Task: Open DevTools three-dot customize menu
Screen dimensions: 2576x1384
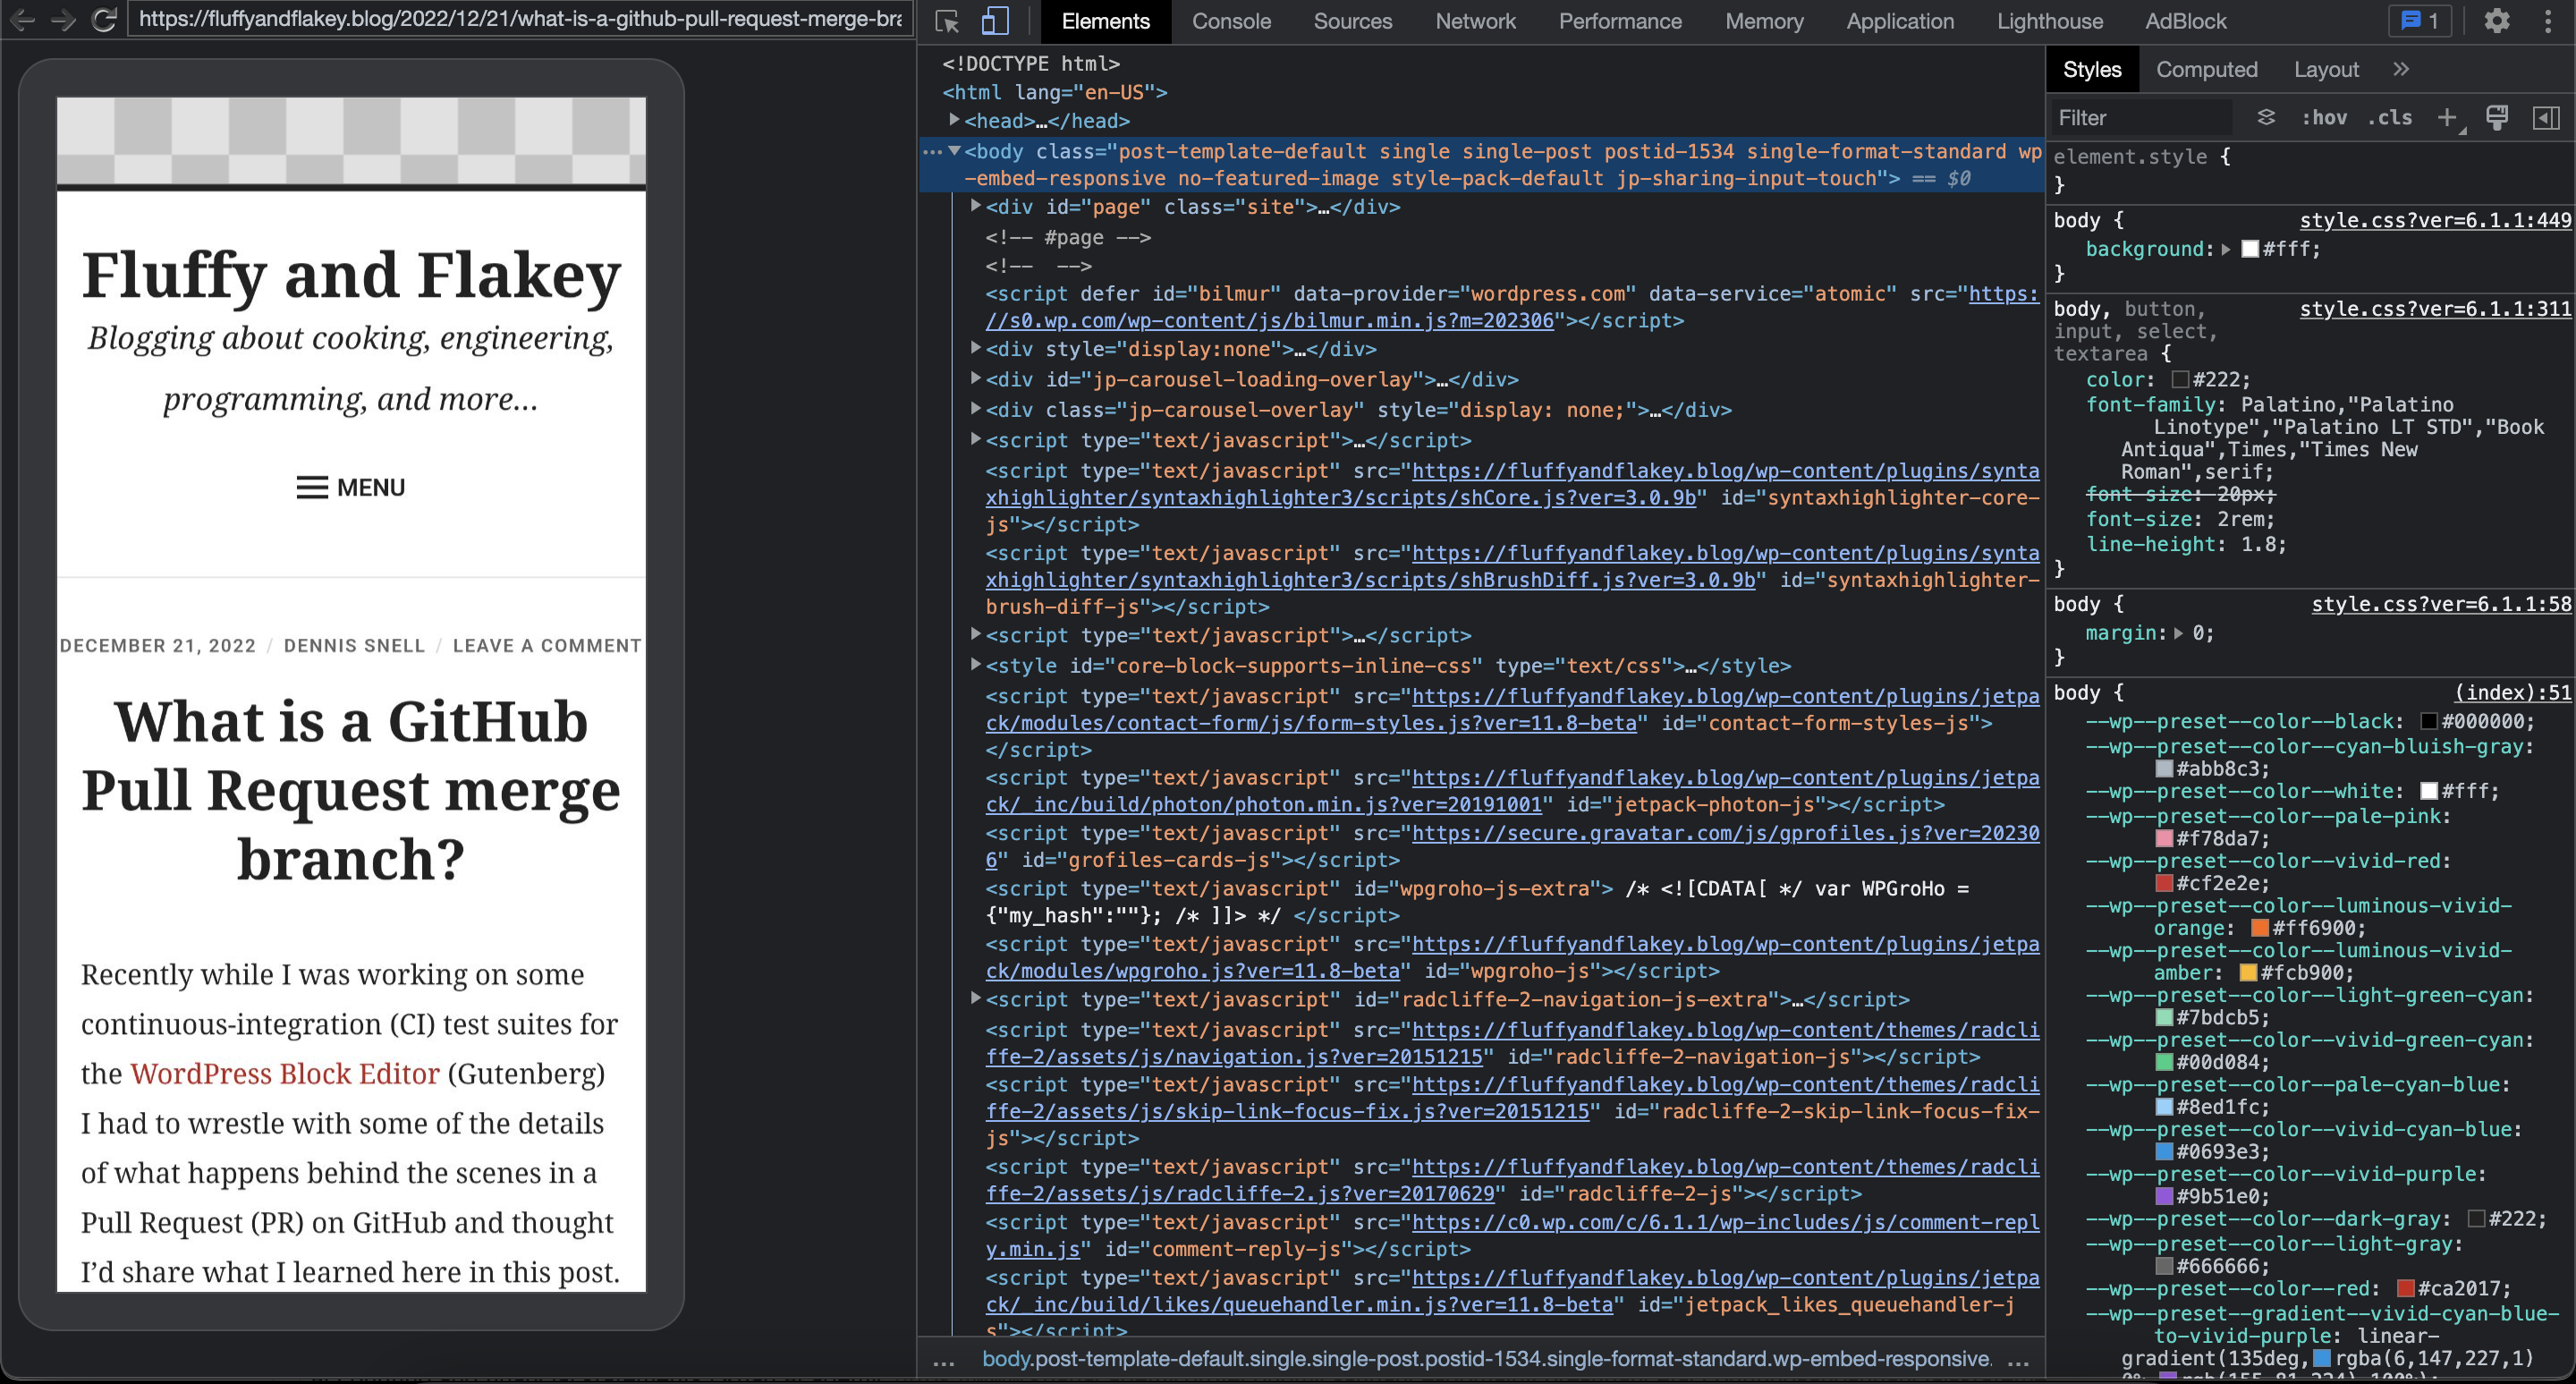Action: [x=2548, y=21]
